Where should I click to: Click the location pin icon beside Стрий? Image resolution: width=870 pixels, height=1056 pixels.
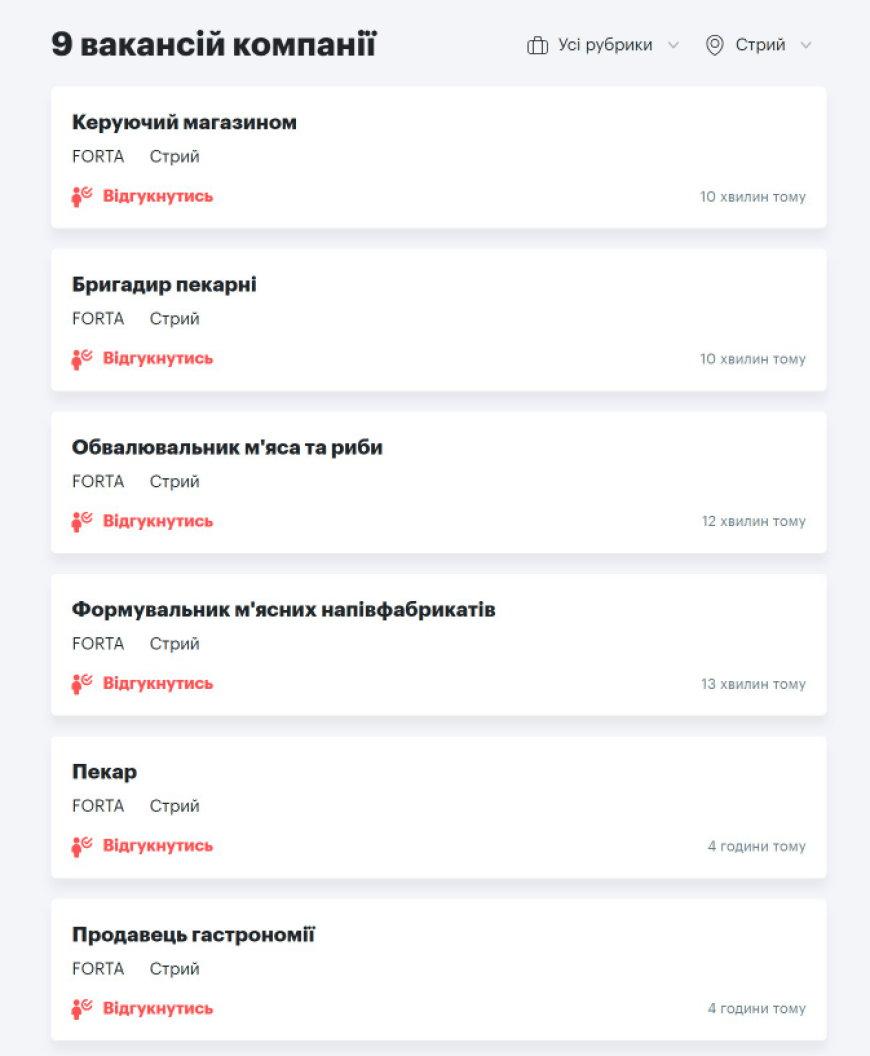pos(714,46)
